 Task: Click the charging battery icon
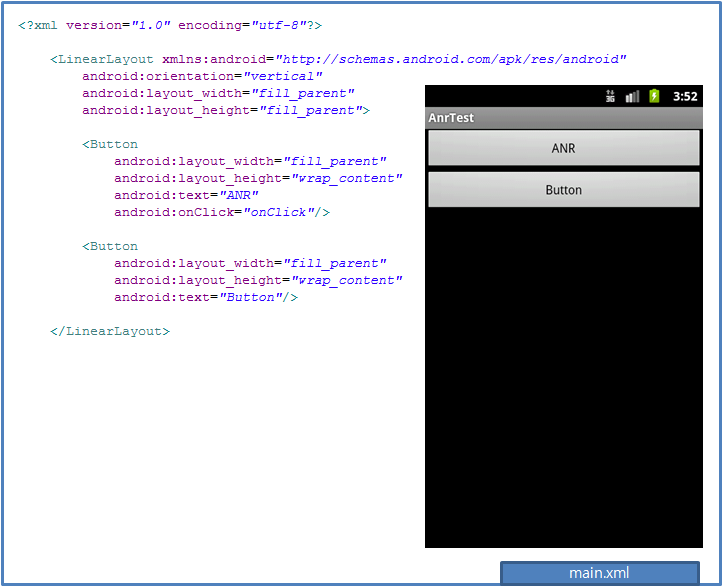pos(654,96)
